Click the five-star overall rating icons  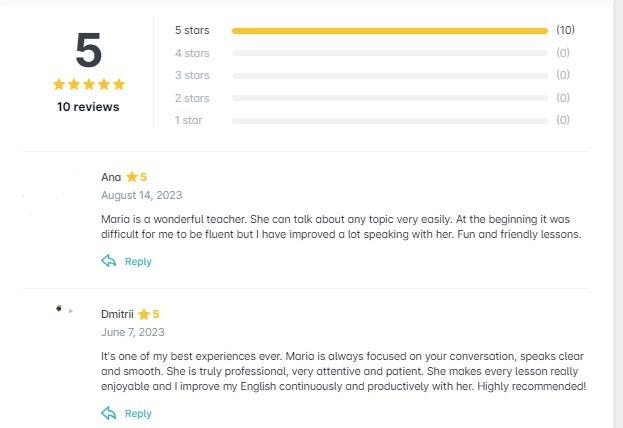[88, 85]
